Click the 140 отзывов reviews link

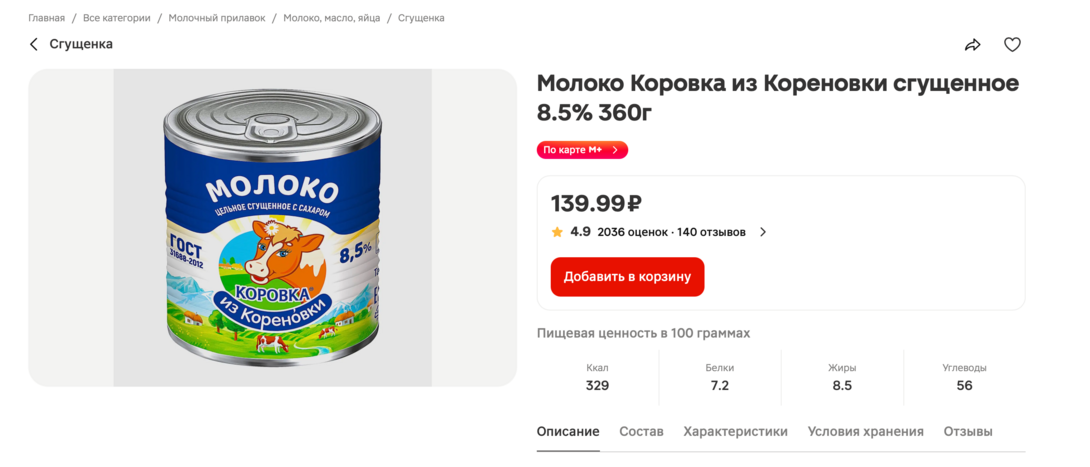[711, 232]
